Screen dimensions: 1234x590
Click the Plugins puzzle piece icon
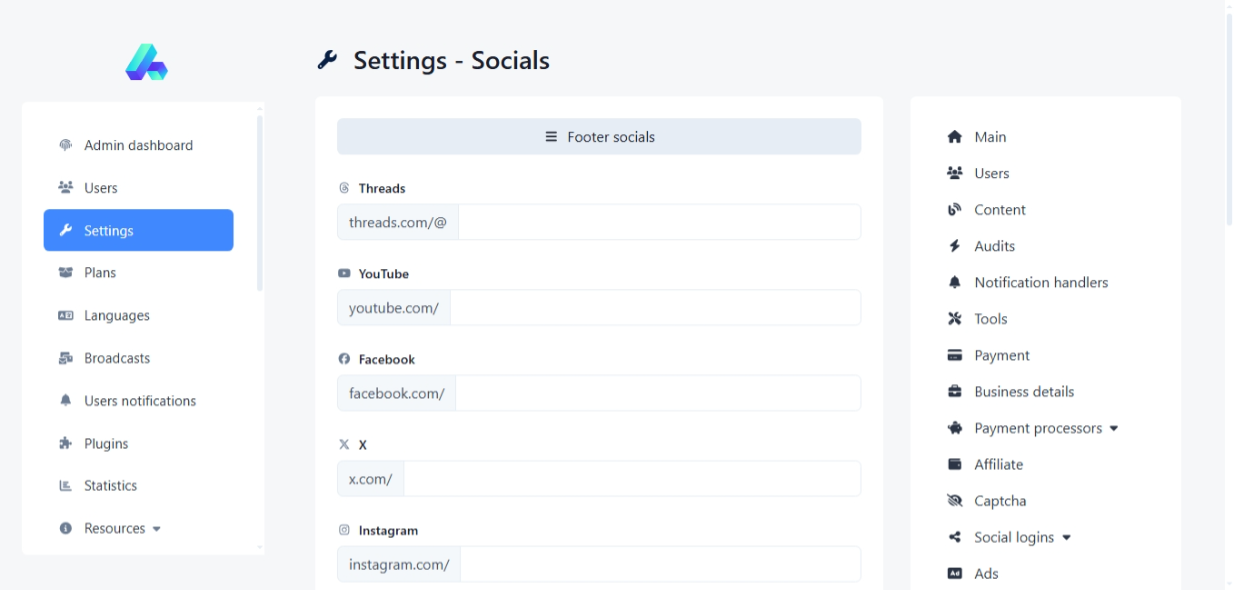click(x=66, y=443)
